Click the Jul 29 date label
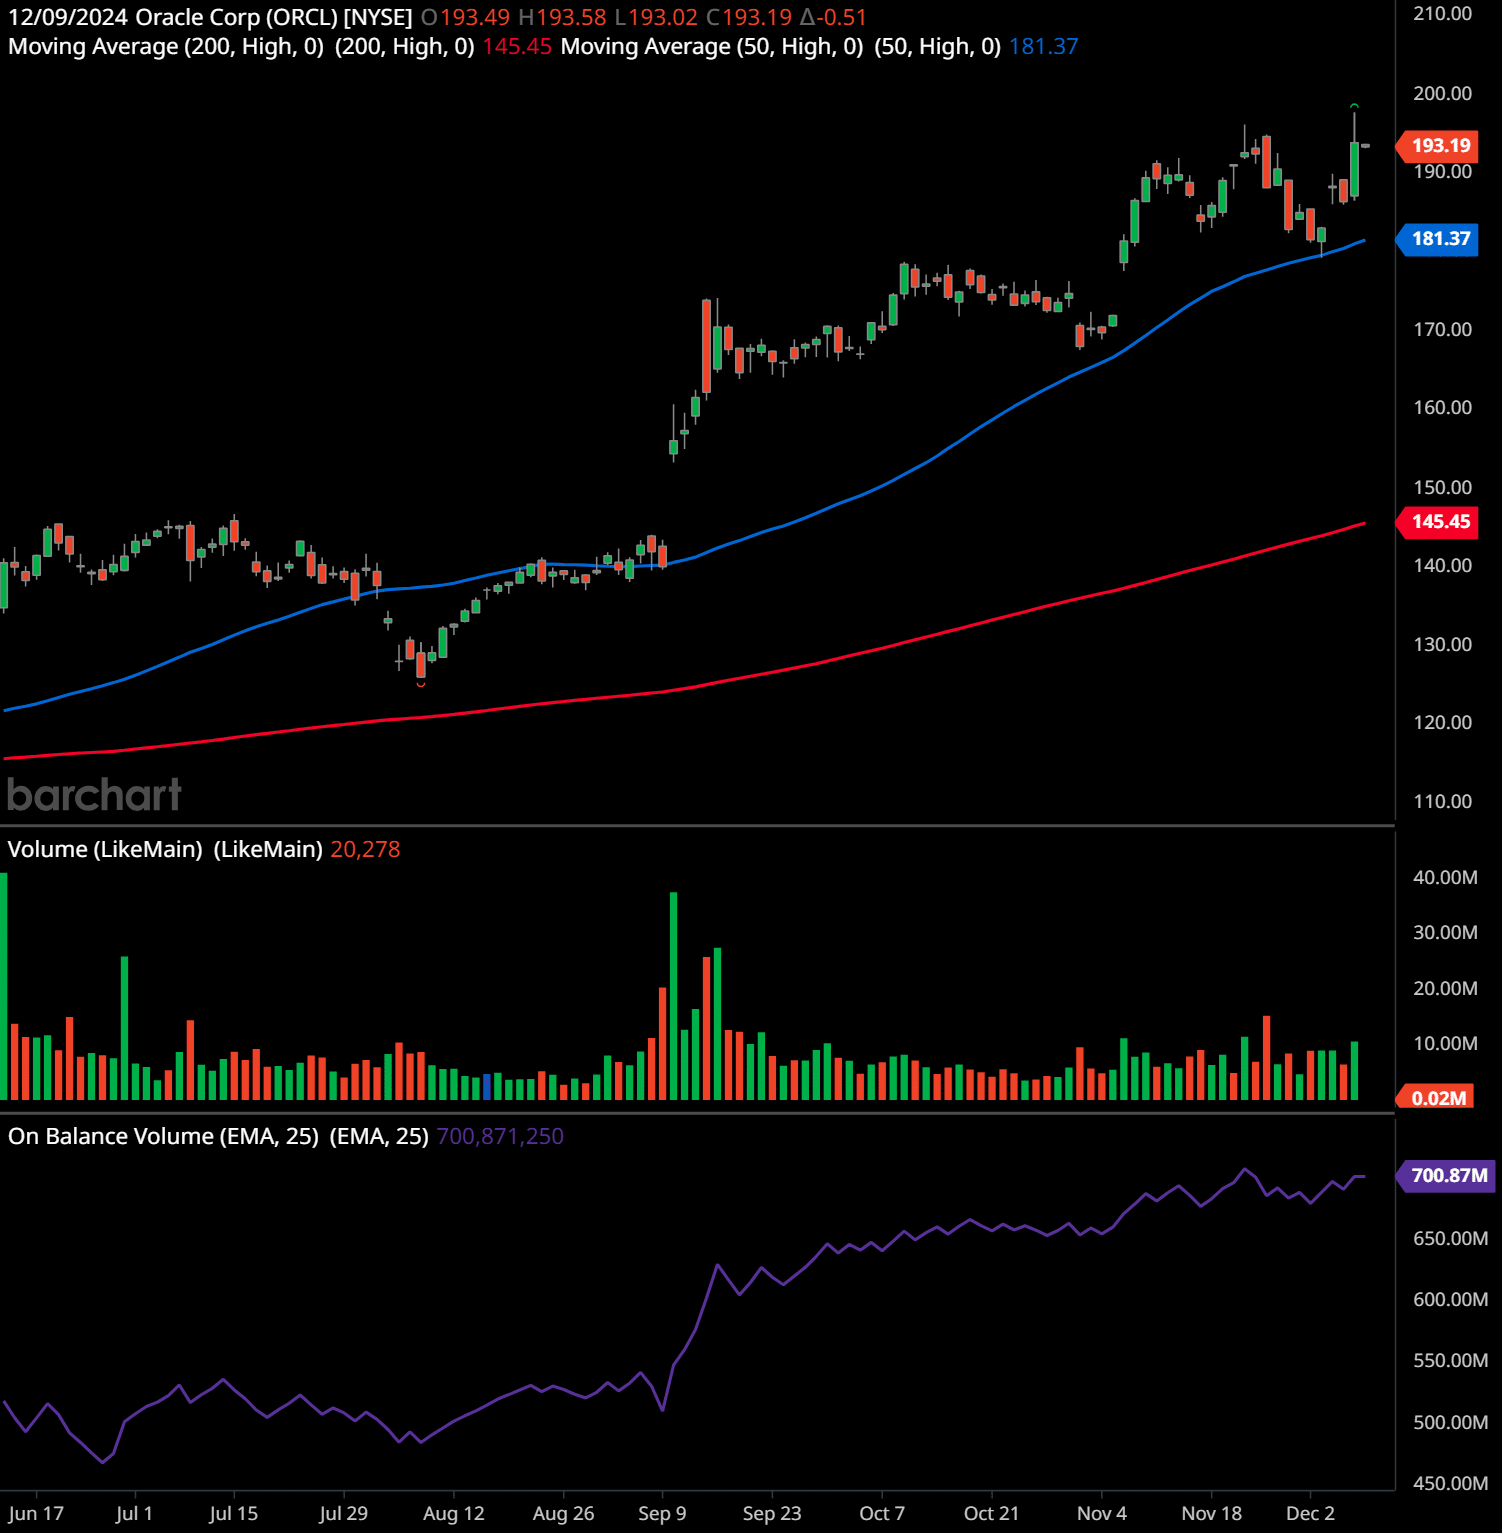Screen dimensions: 1502x1533 pyautogui.click(x=343, y=1513)
